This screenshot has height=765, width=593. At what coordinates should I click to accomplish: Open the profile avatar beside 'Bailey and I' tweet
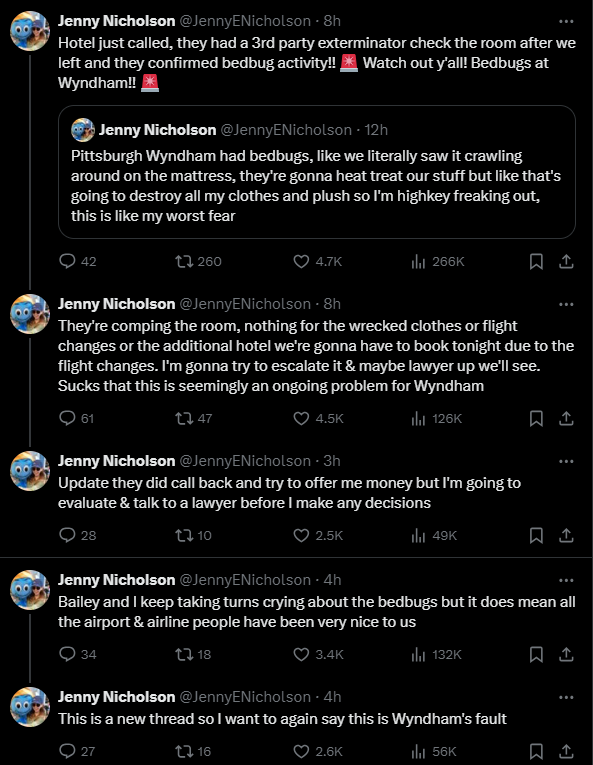(x=30, y=590)
